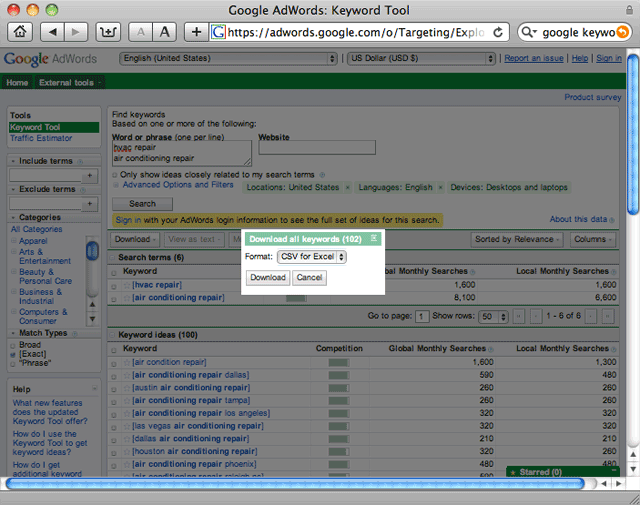Open the Sorted by Relevance dropdown

[517, 239]
